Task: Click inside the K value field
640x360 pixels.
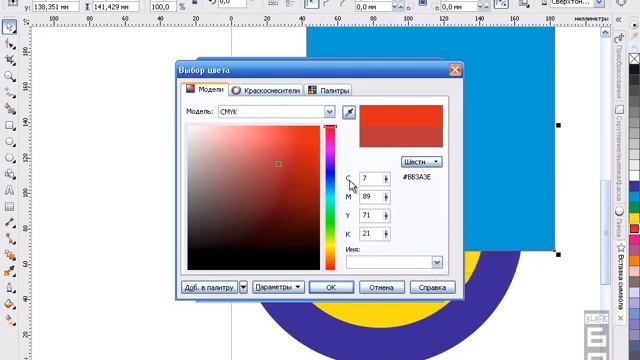Action: pyautogui.click(x=371, y=234)
